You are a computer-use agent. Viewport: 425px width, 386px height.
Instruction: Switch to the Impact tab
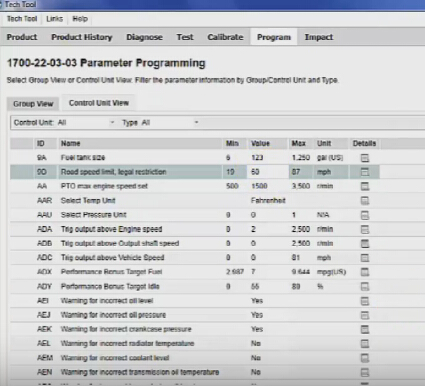(319, 37)
